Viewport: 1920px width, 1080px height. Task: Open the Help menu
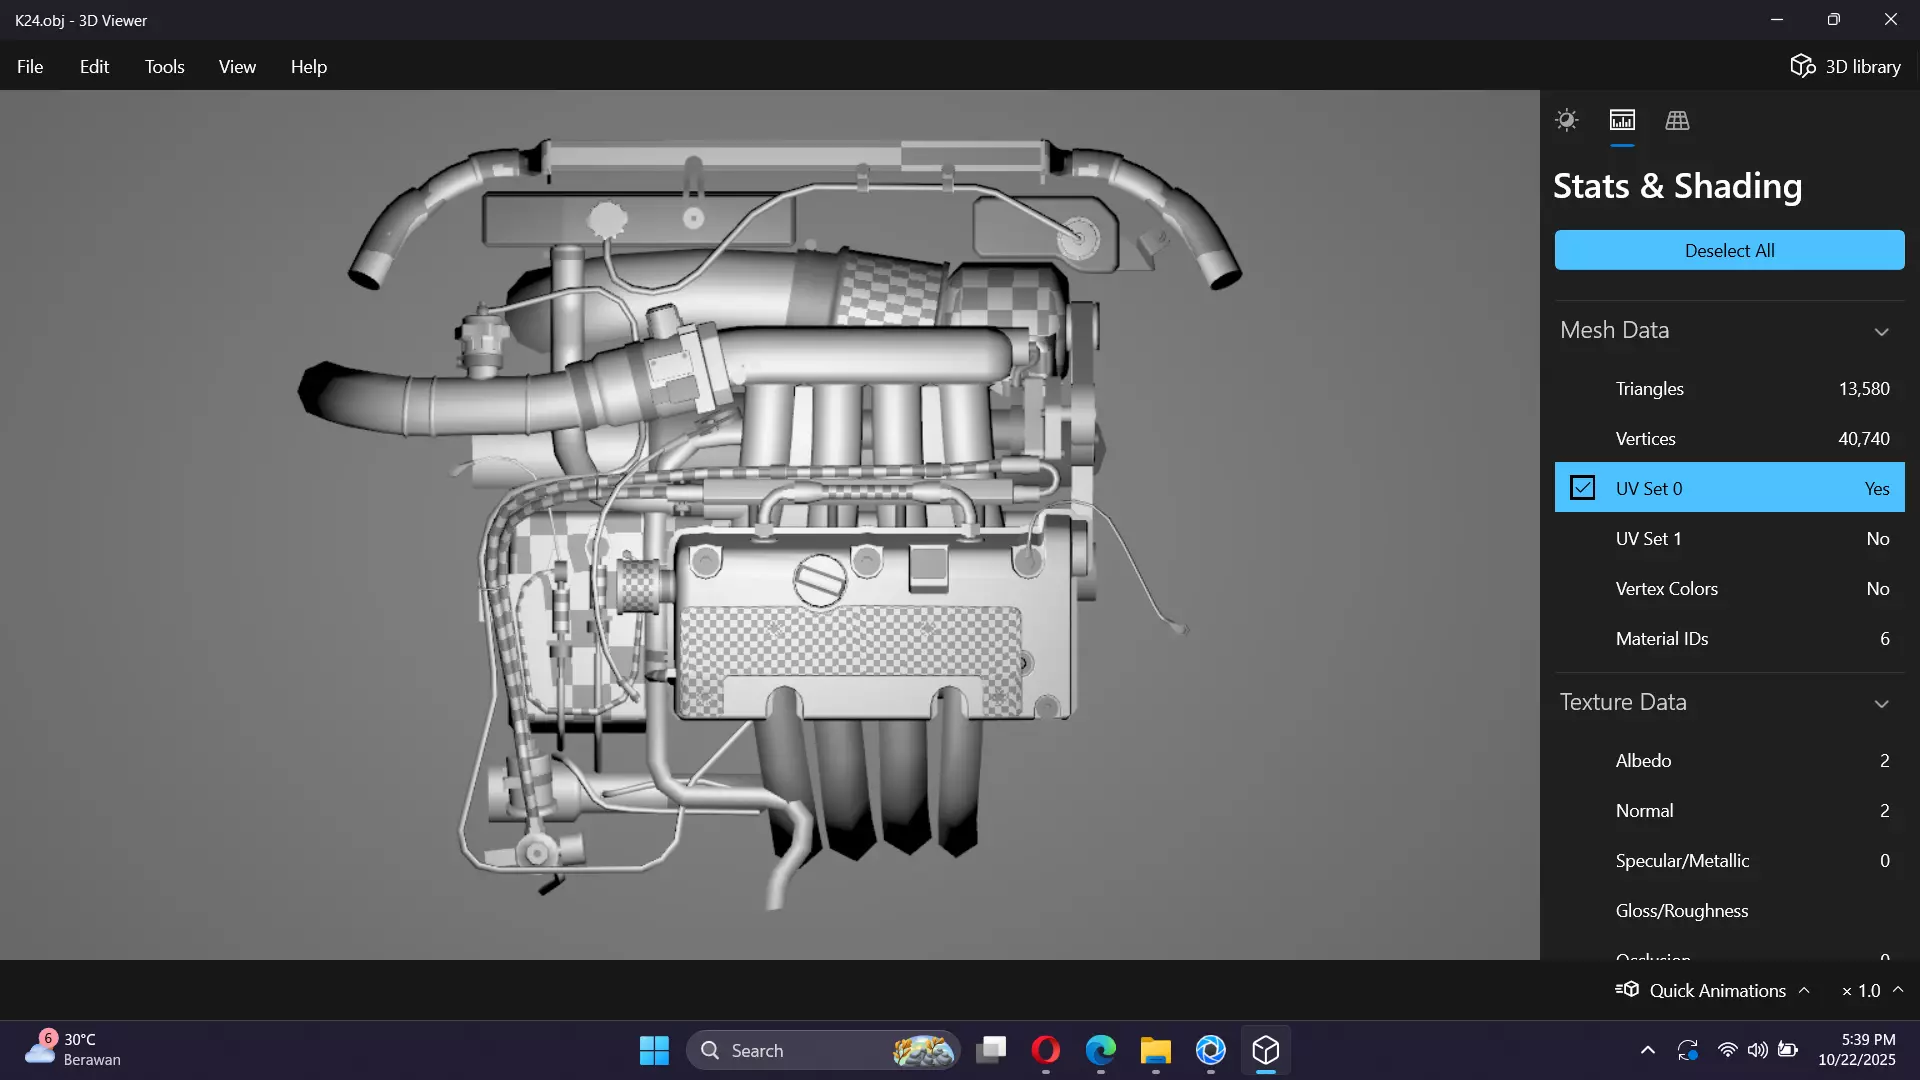(x=309, y=66)
